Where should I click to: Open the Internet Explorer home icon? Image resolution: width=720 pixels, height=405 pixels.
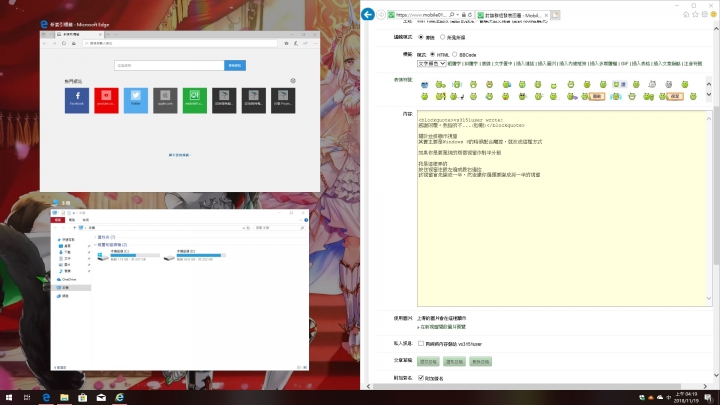[x=686, y=15]
